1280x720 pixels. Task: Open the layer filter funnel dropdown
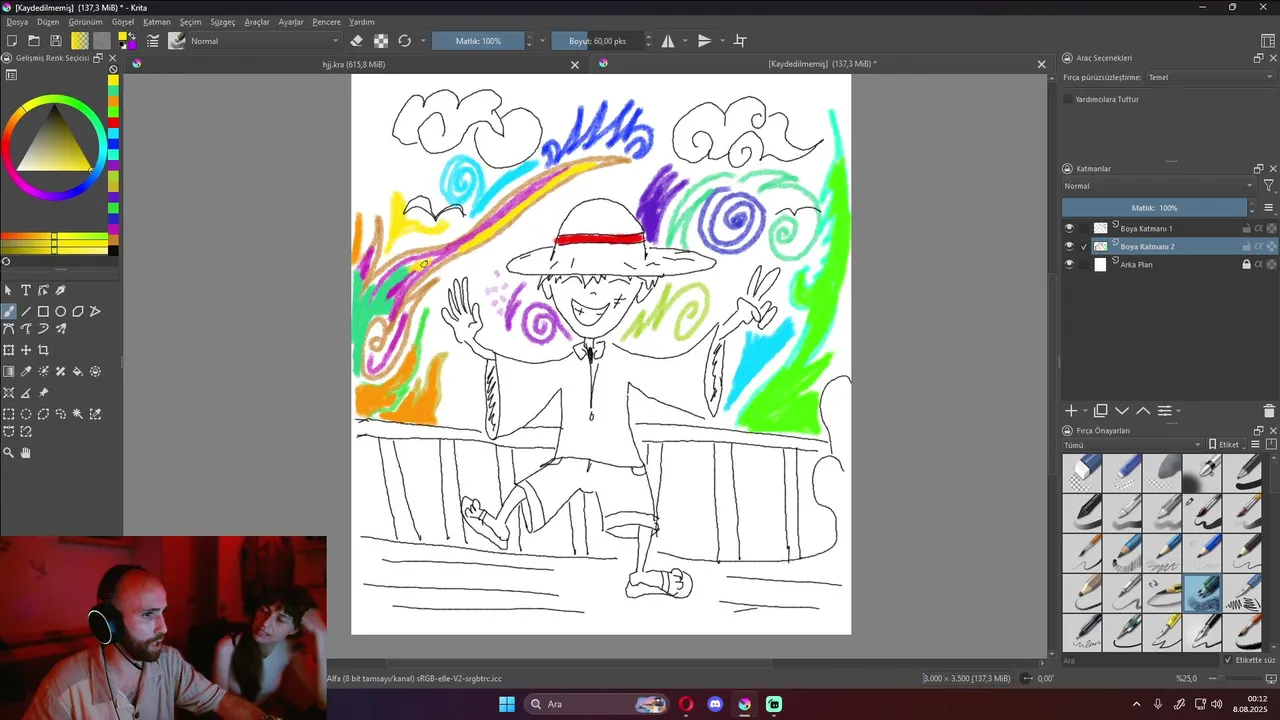pyautogui.click(x=1269, y=186)
